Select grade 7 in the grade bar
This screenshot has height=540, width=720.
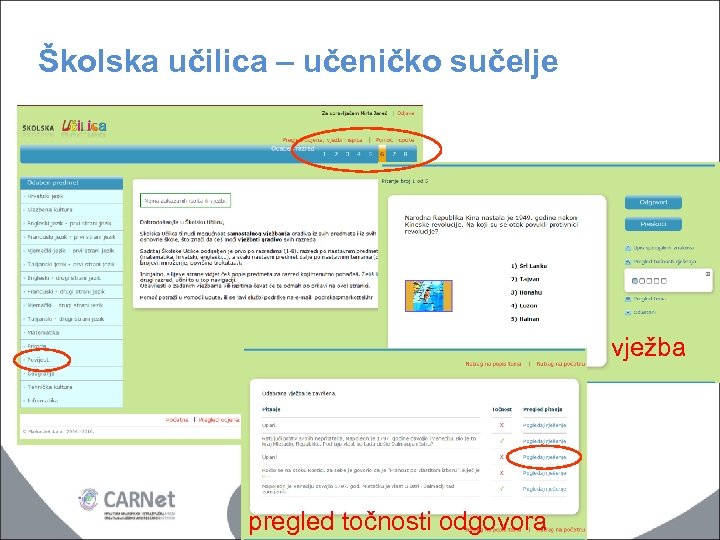tap(394, 154)
